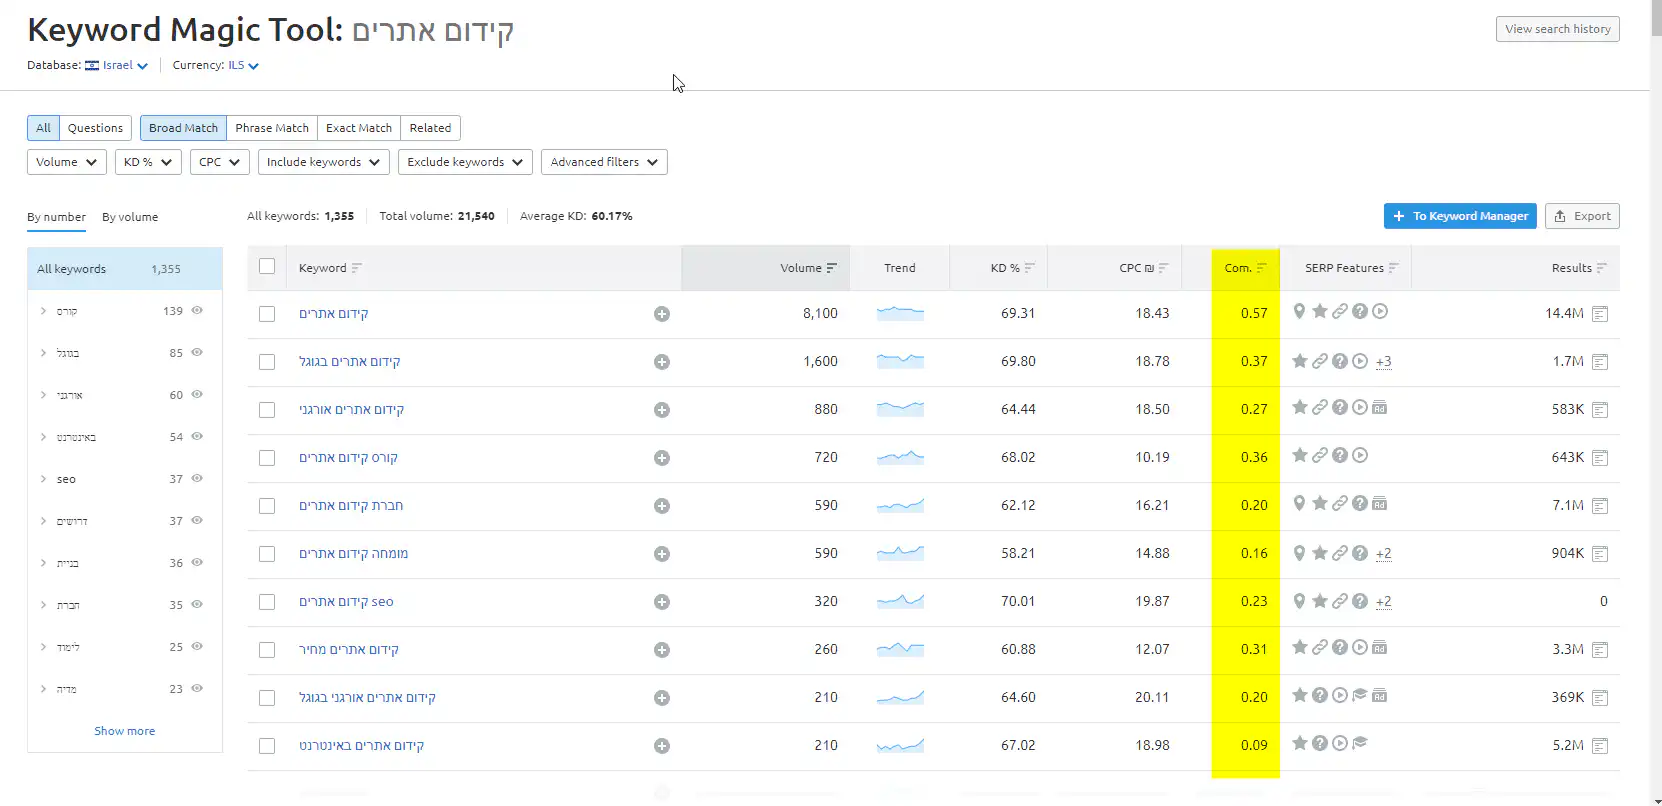Open the Volume filter dropdown

(66, 162)
